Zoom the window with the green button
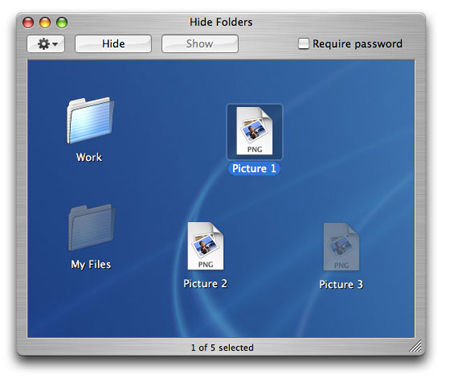This screenshot has width=450, height=383. pos(62,22)
